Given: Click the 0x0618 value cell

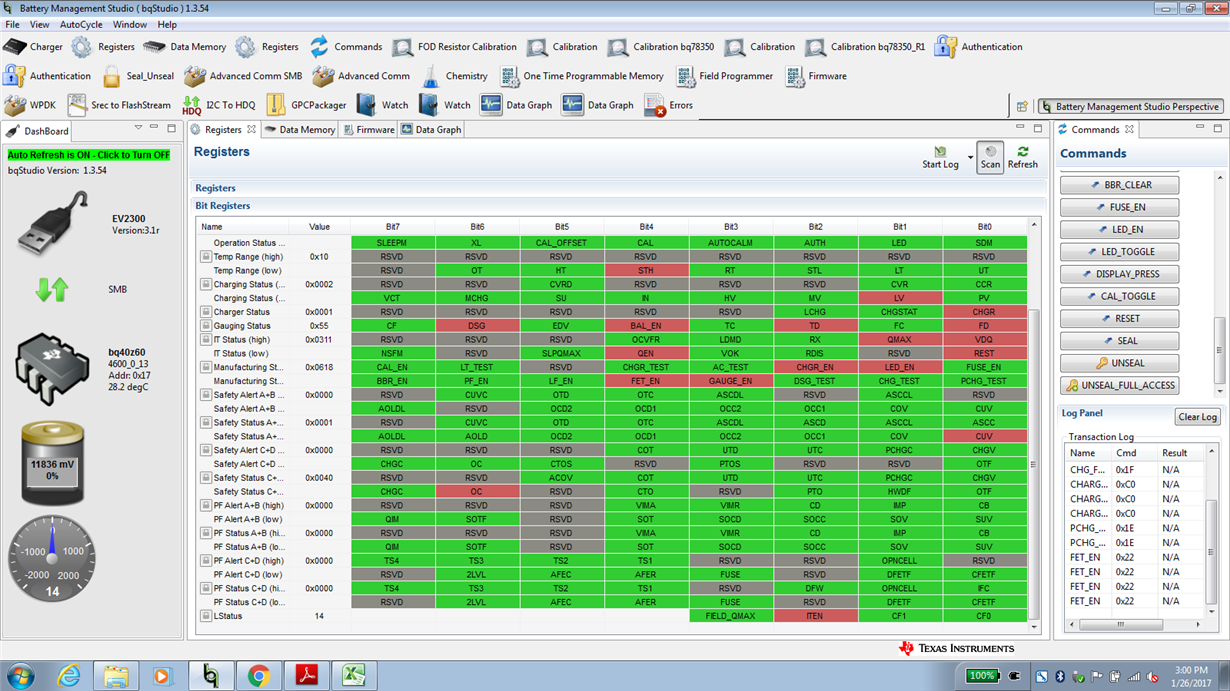Looking at the screenshot, I should point(319,368).
